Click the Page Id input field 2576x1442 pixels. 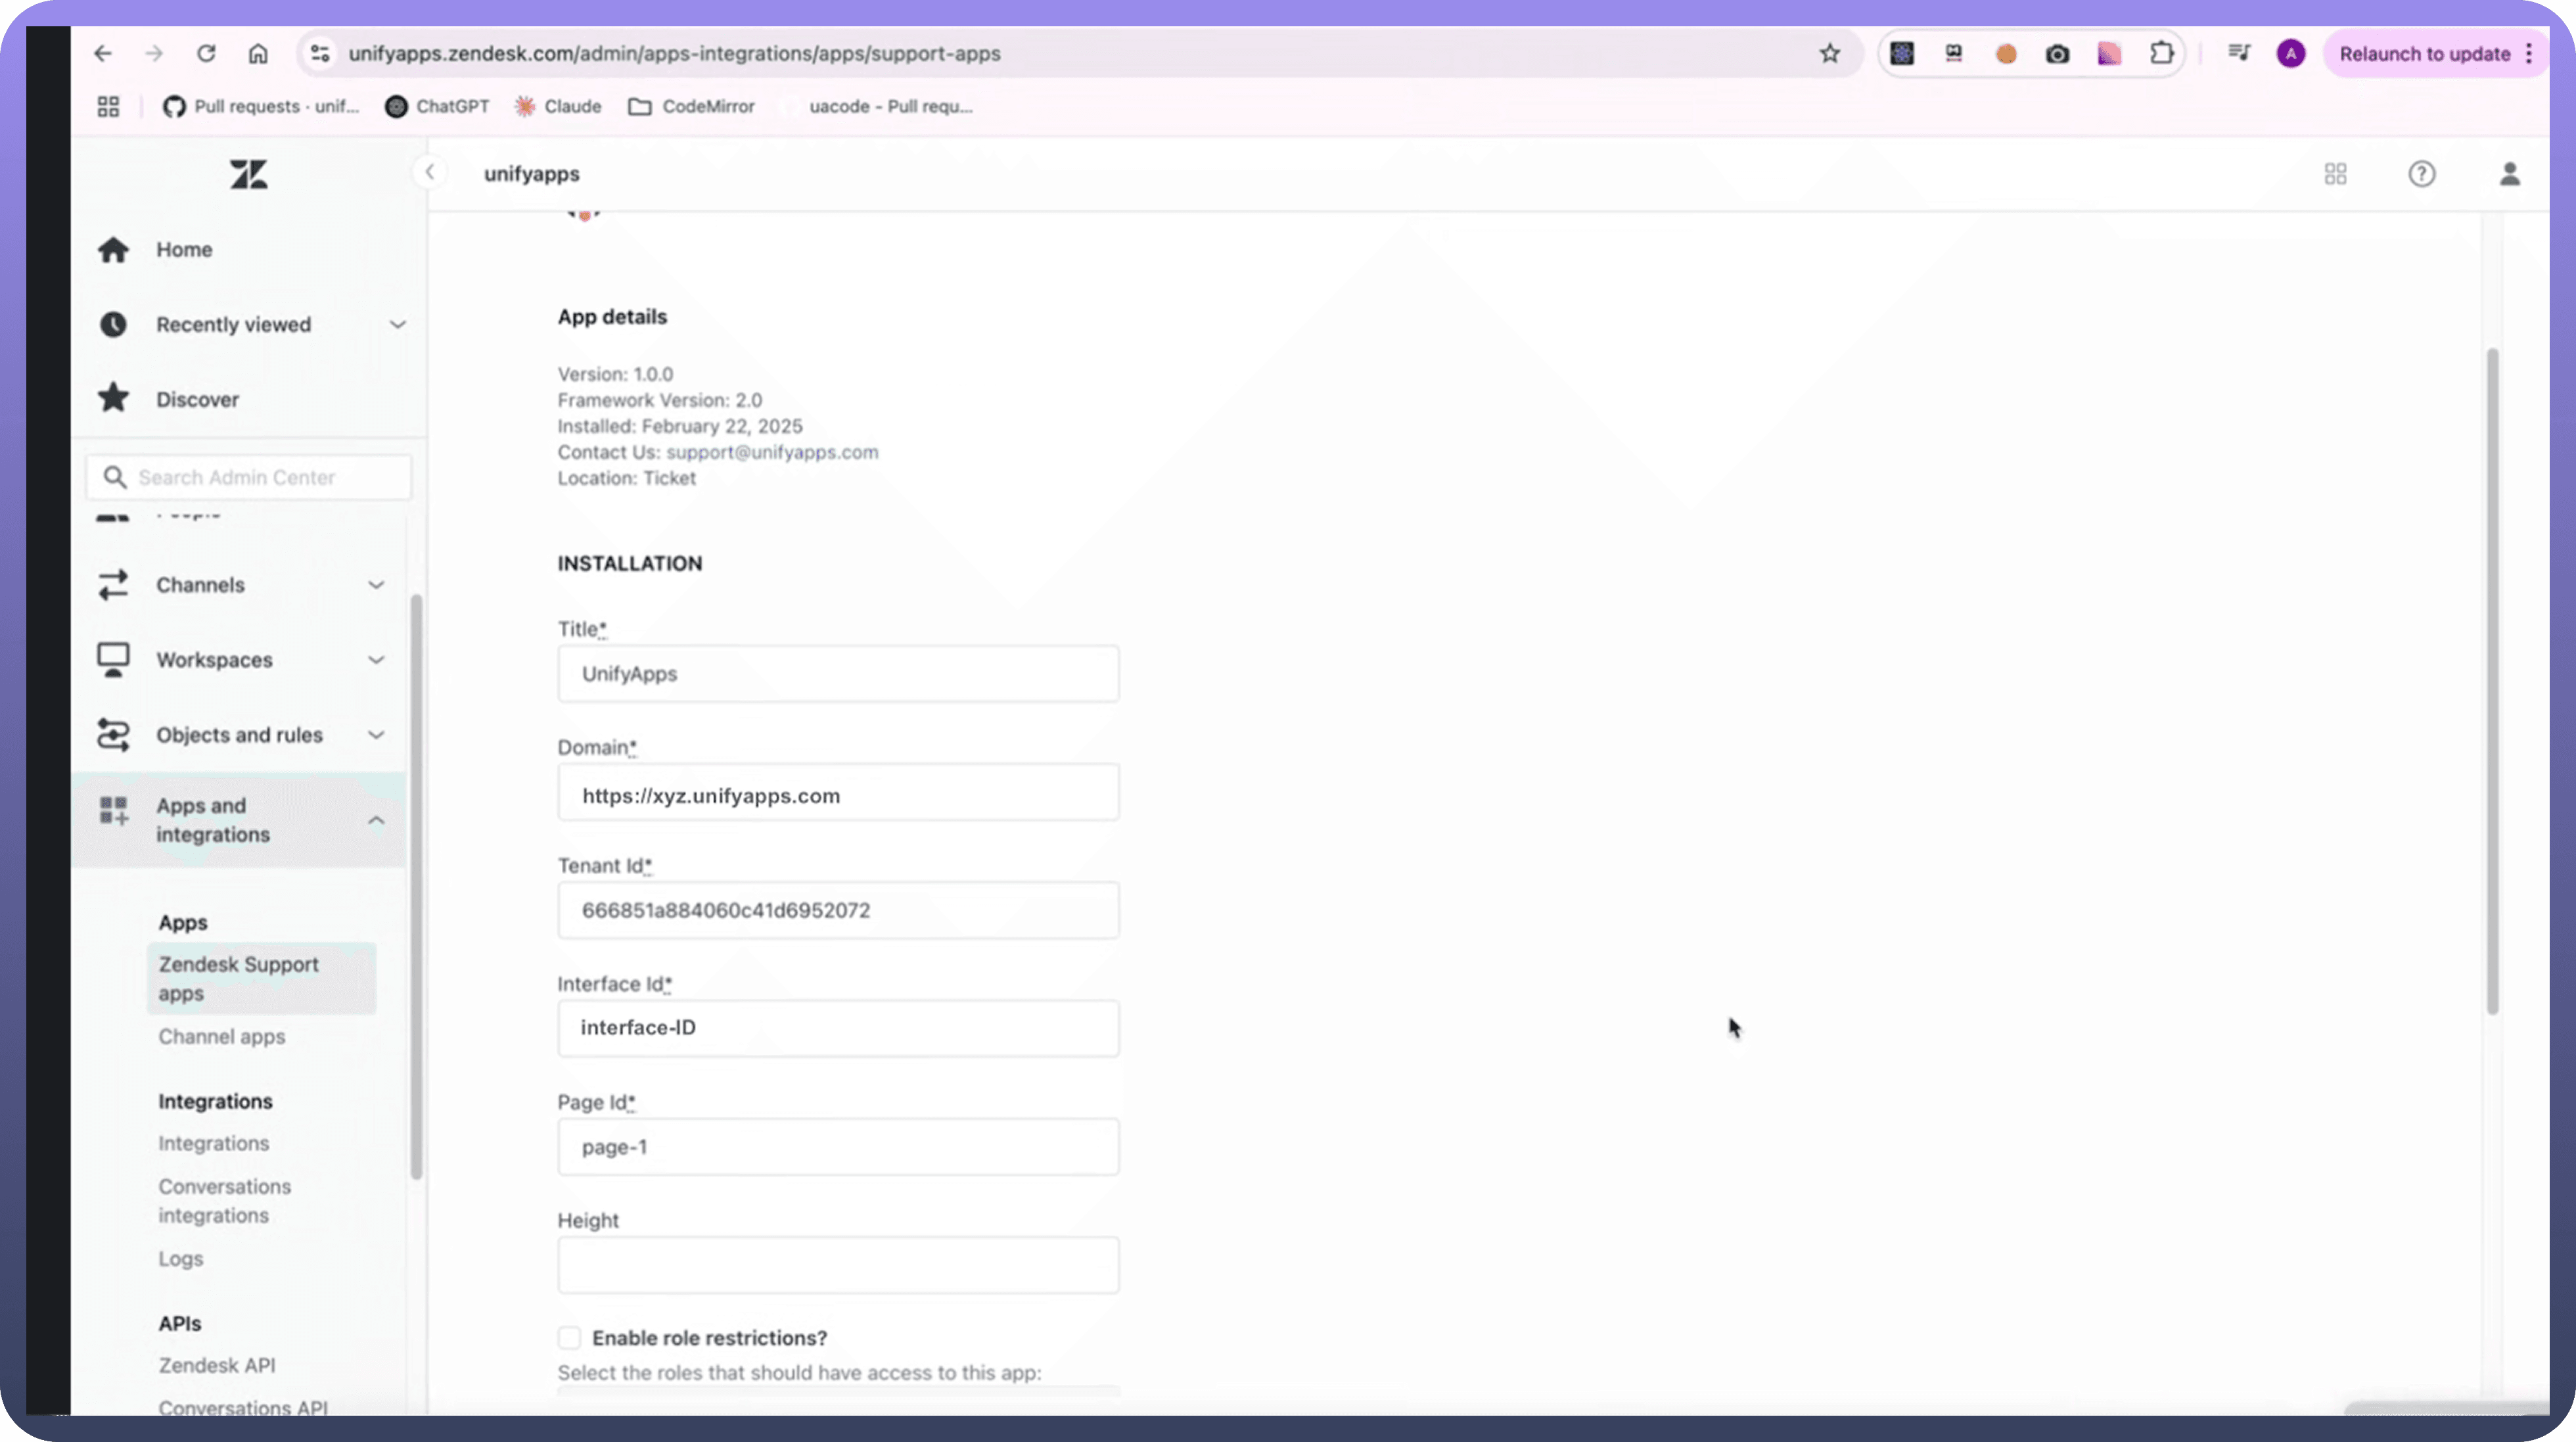coord(838,1147)
